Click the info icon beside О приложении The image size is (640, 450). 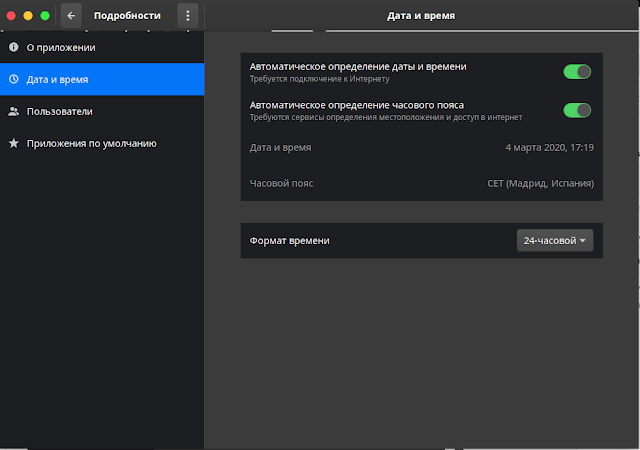(14, 47)
